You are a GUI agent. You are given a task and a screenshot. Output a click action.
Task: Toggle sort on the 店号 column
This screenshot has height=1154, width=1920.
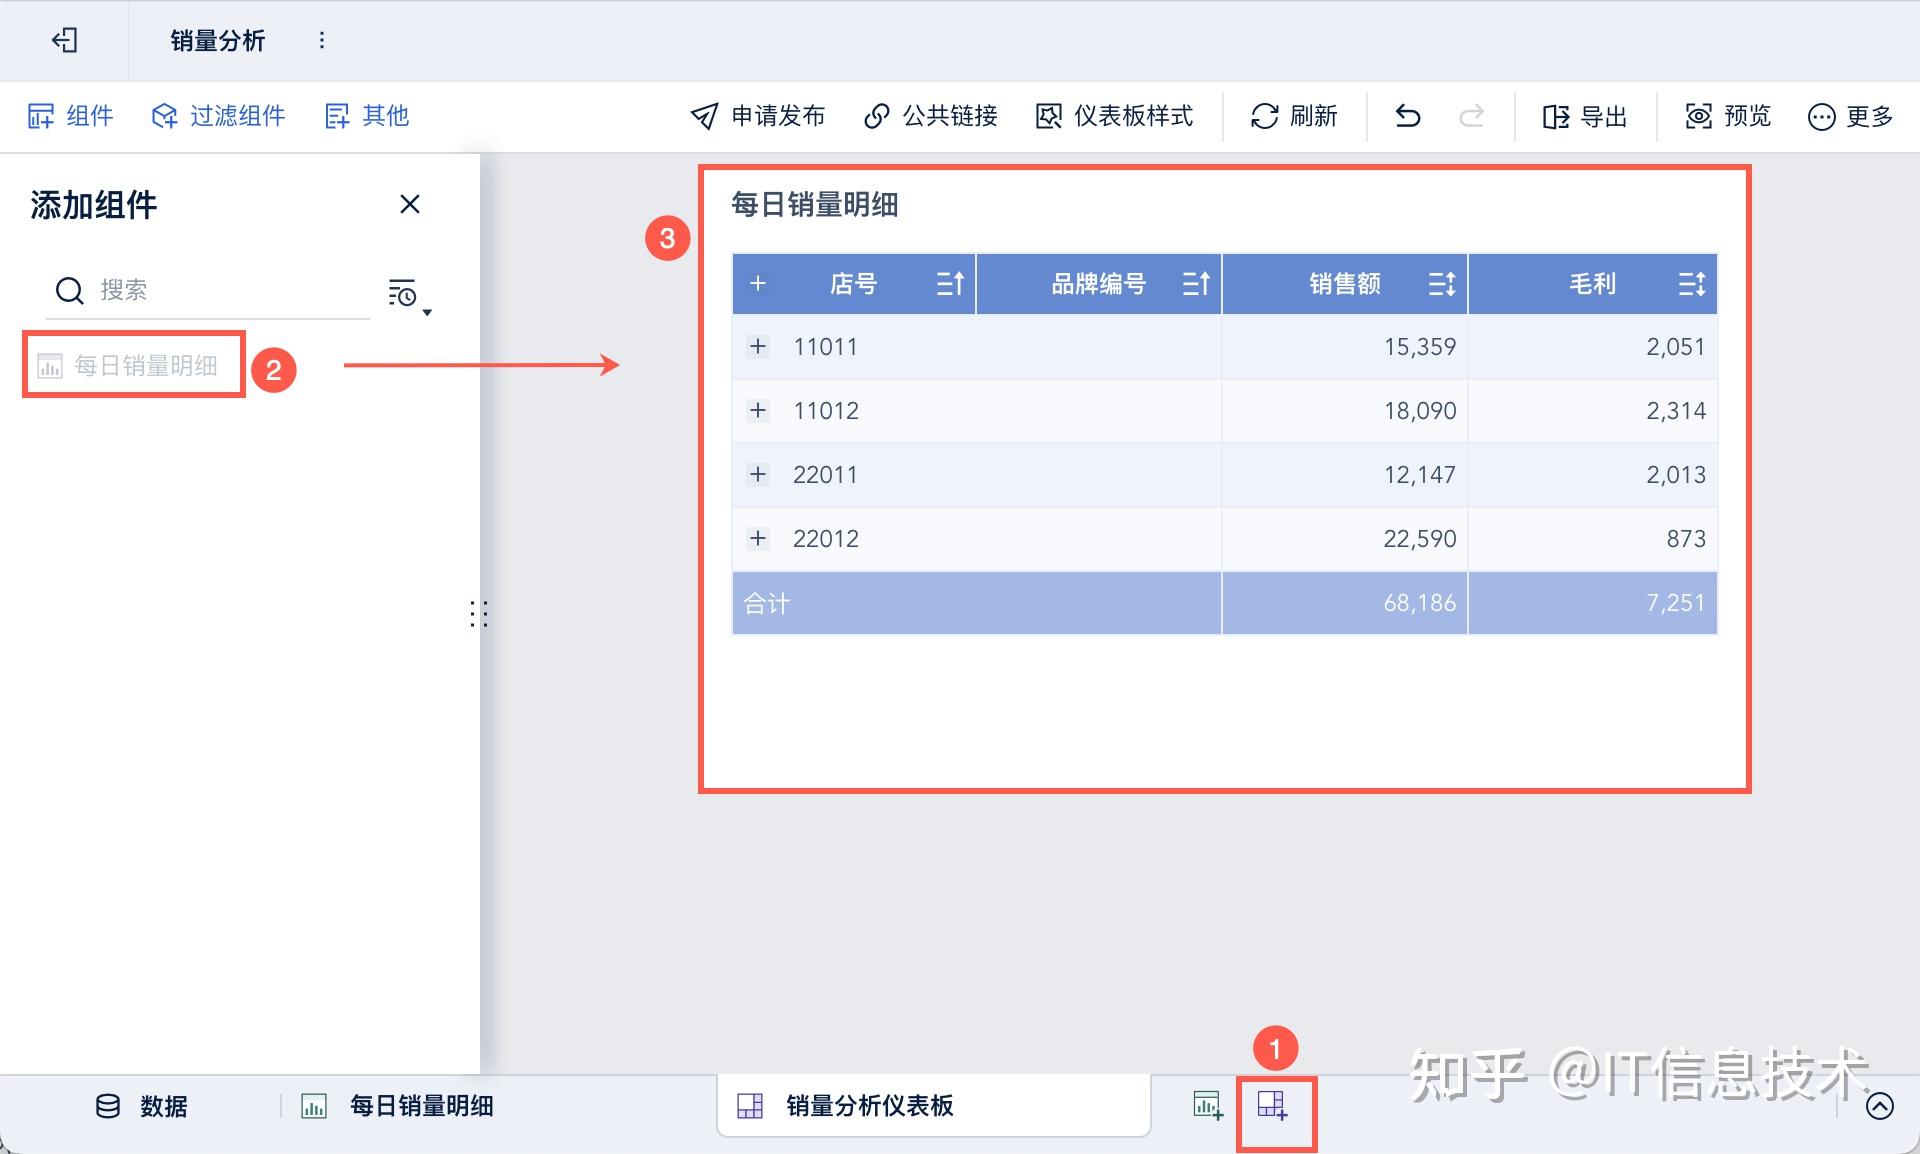(x=949, y=284)
